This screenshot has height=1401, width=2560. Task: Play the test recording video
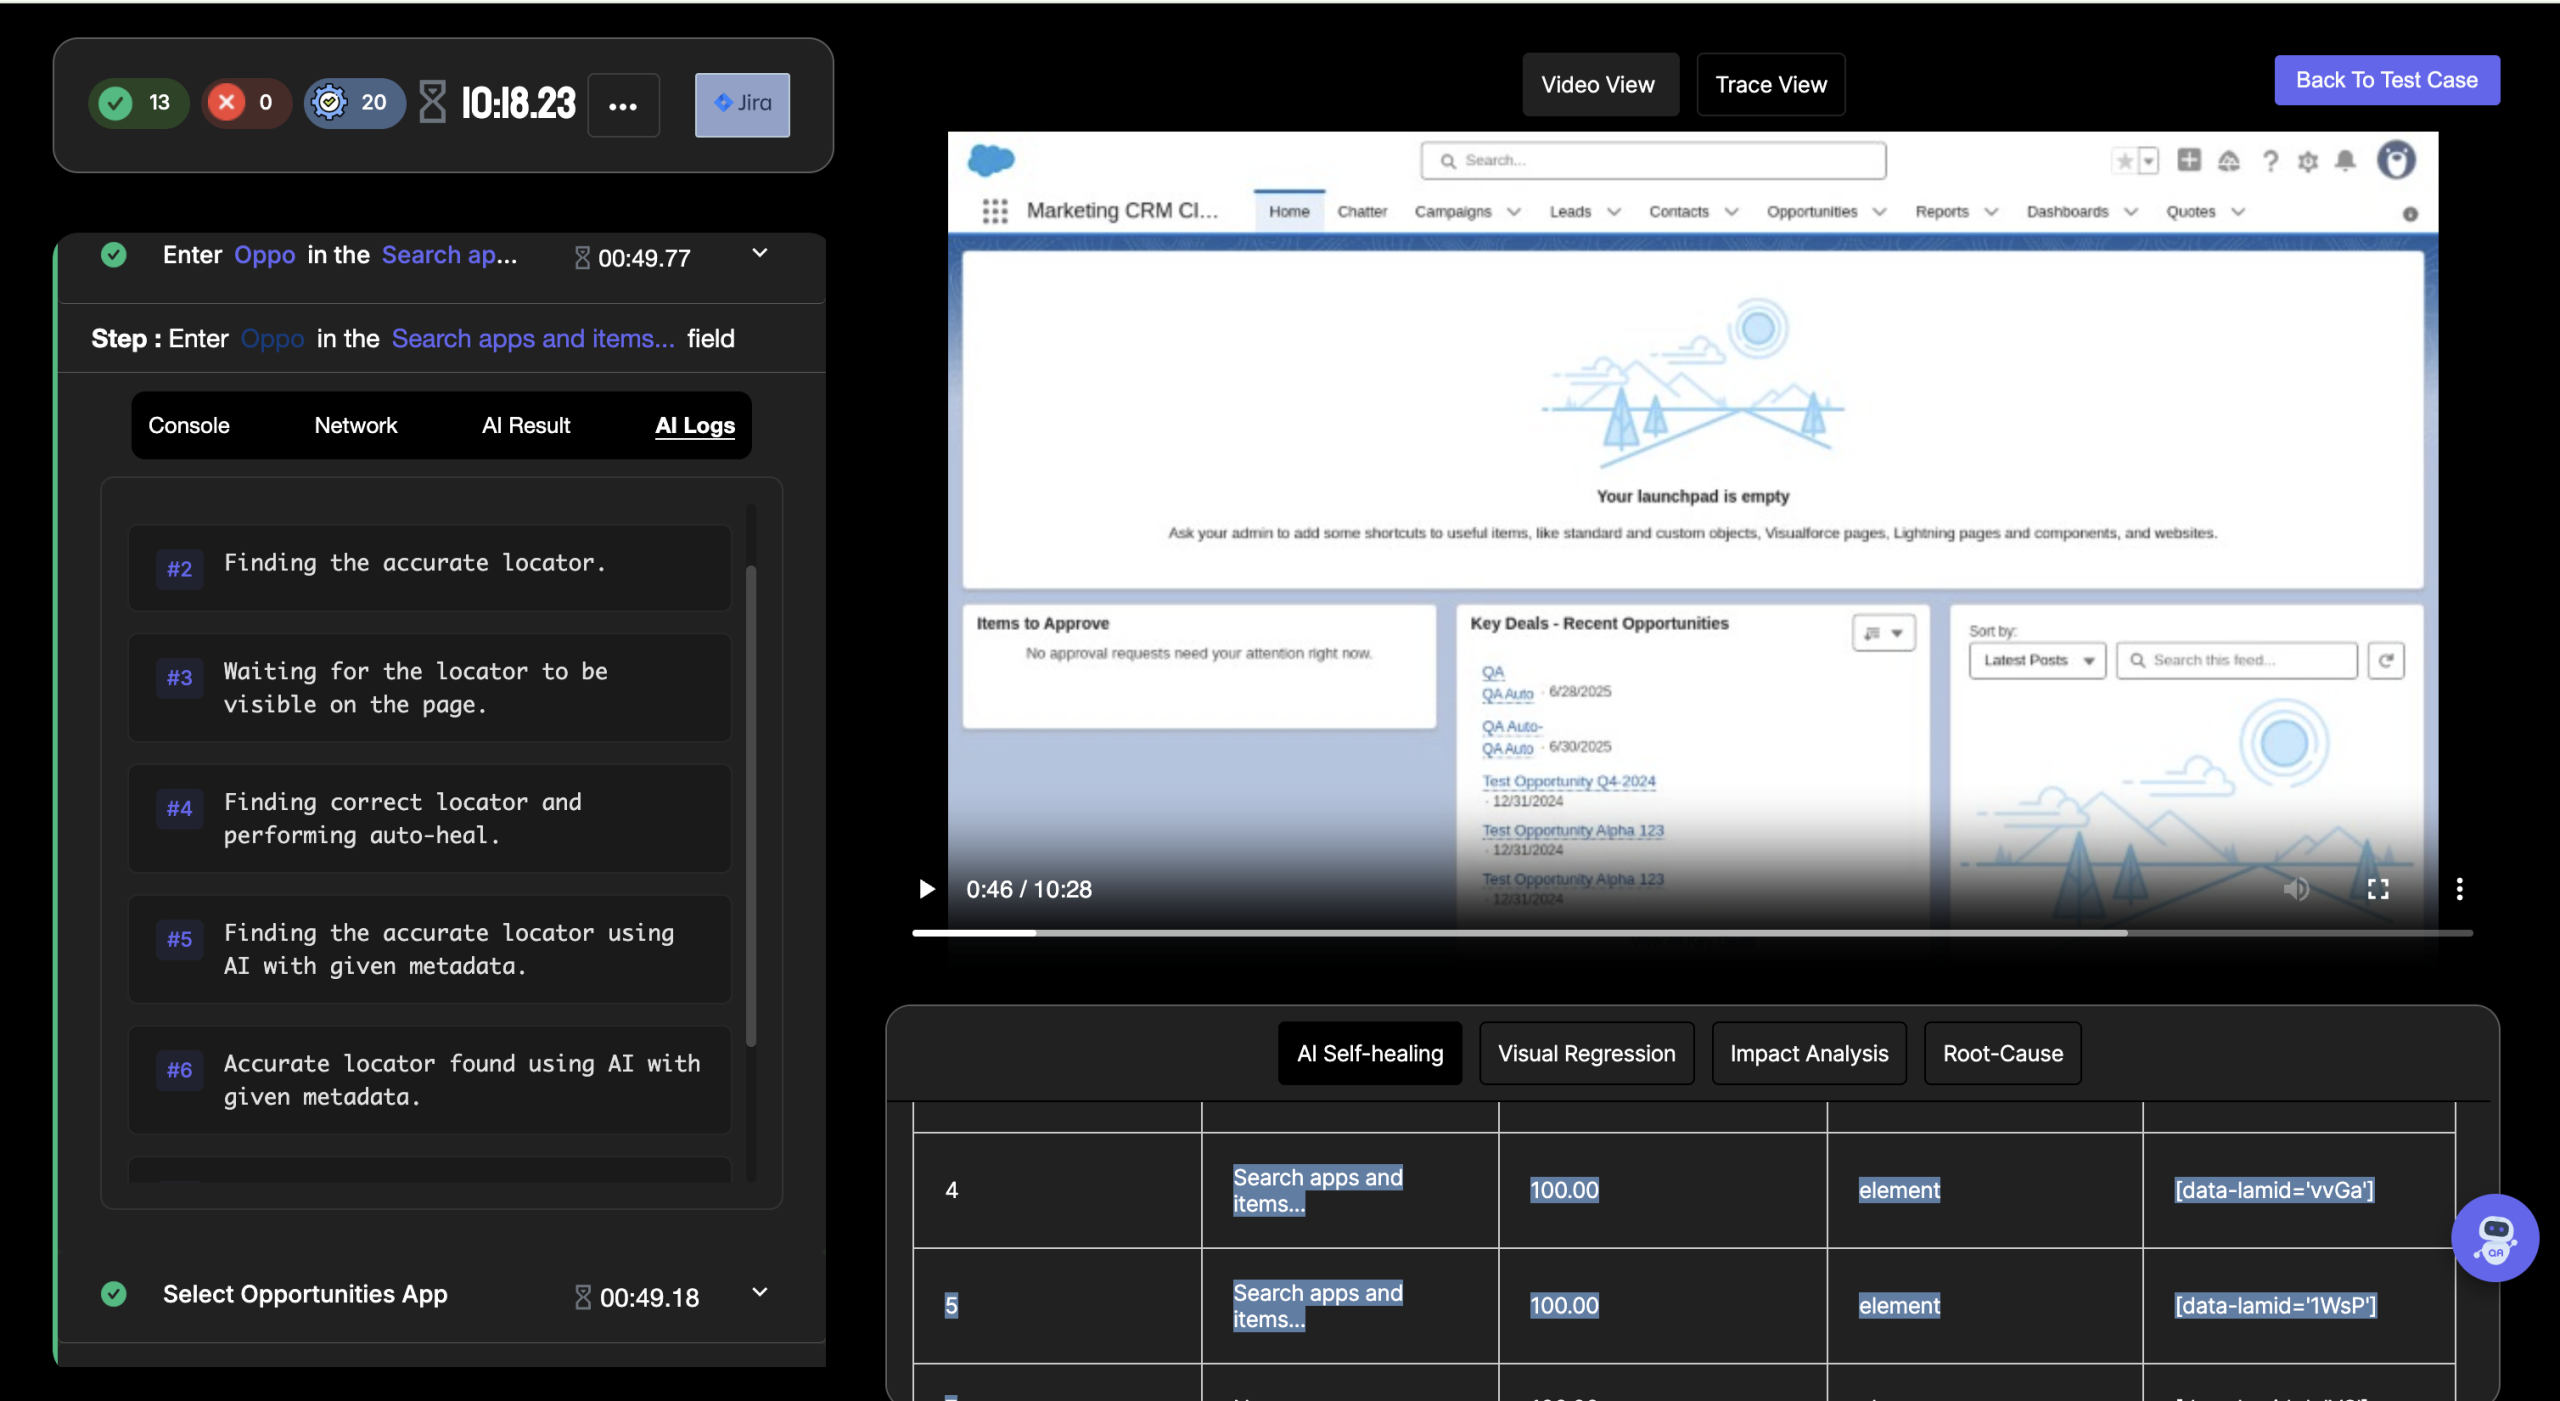926,889
